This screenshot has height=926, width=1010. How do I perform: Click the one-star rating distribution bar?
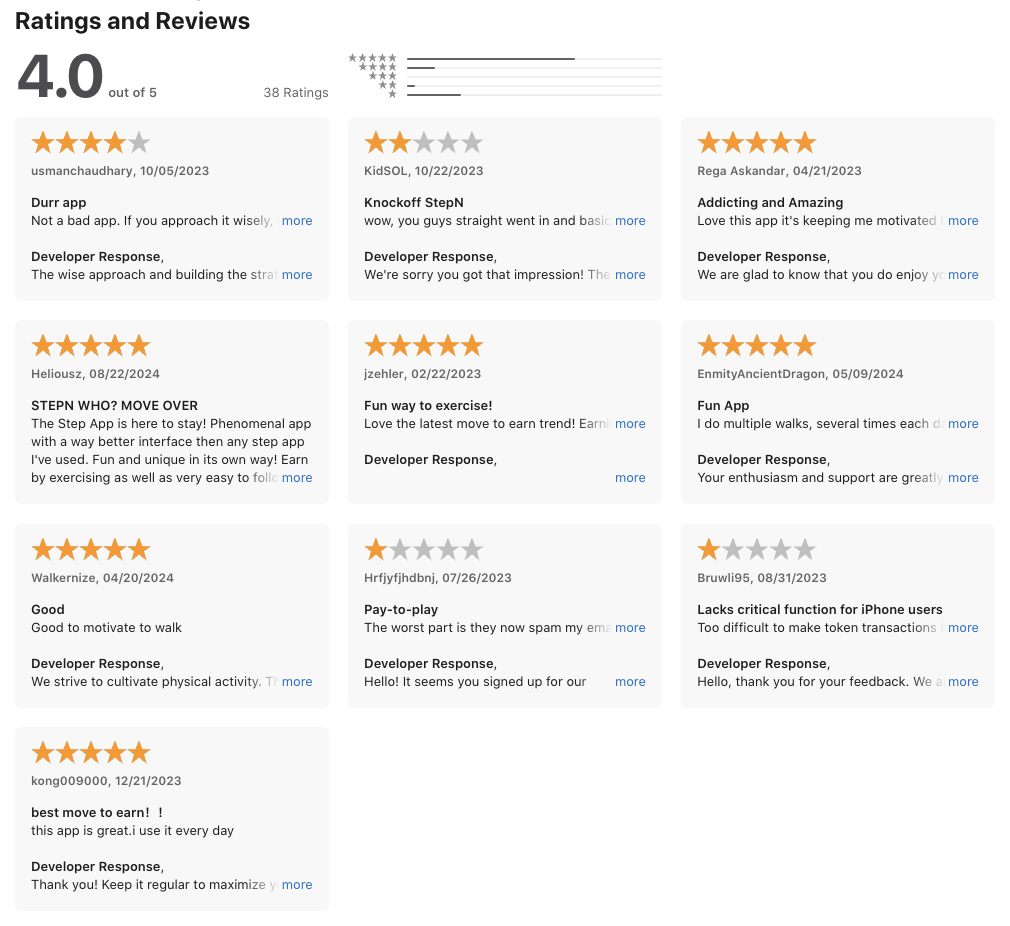click(x=534, y=95)
